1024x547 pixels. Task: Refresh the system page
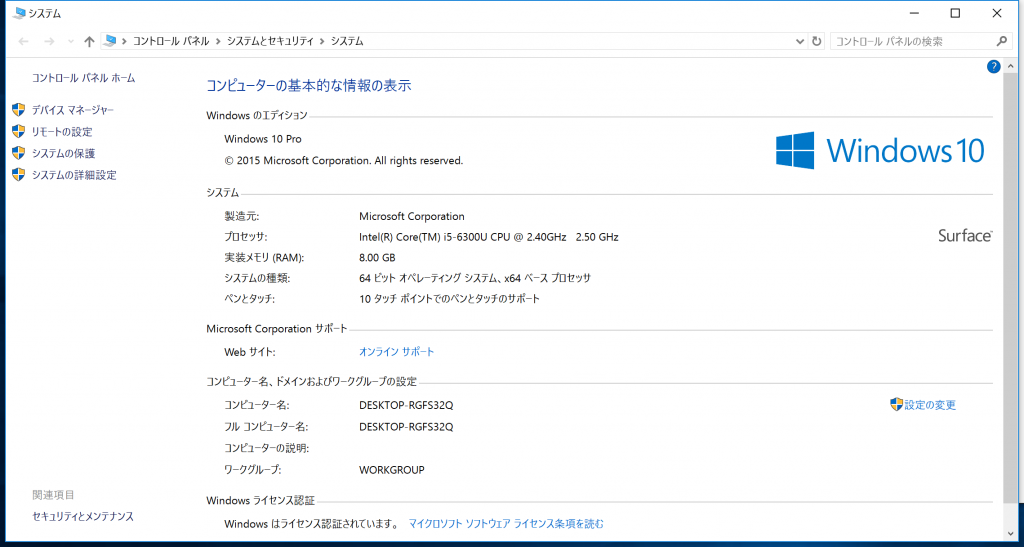[816, 41]
